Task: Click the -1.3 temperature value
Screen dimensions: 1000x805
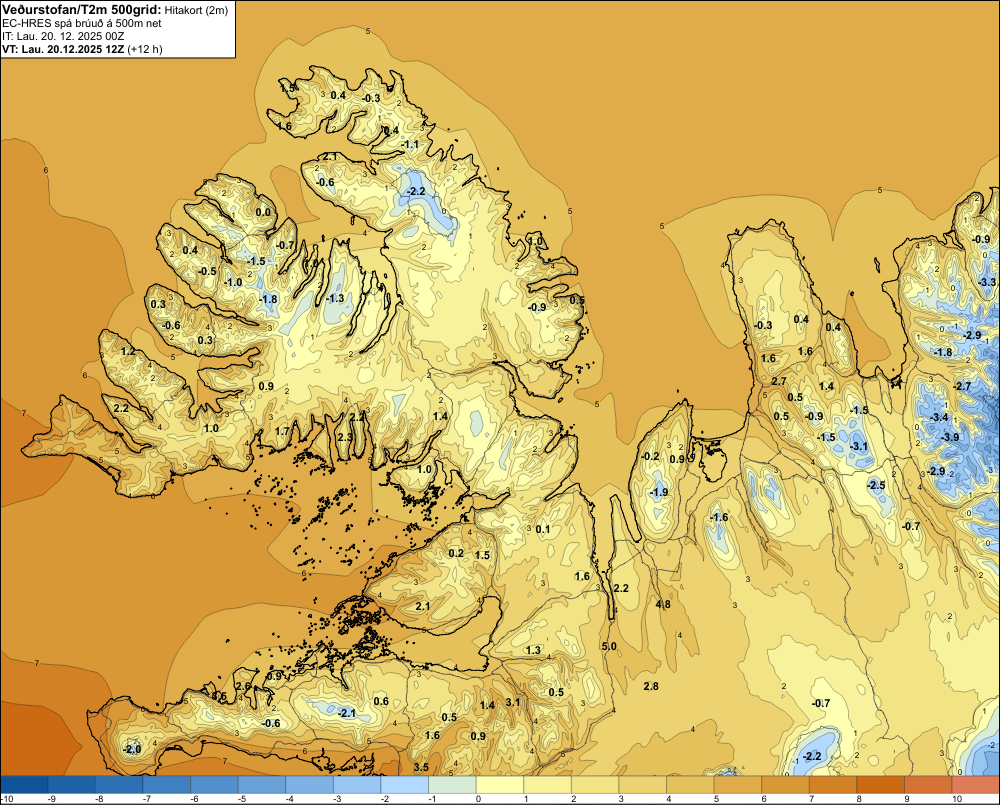Action: click(x=335, y=298)
